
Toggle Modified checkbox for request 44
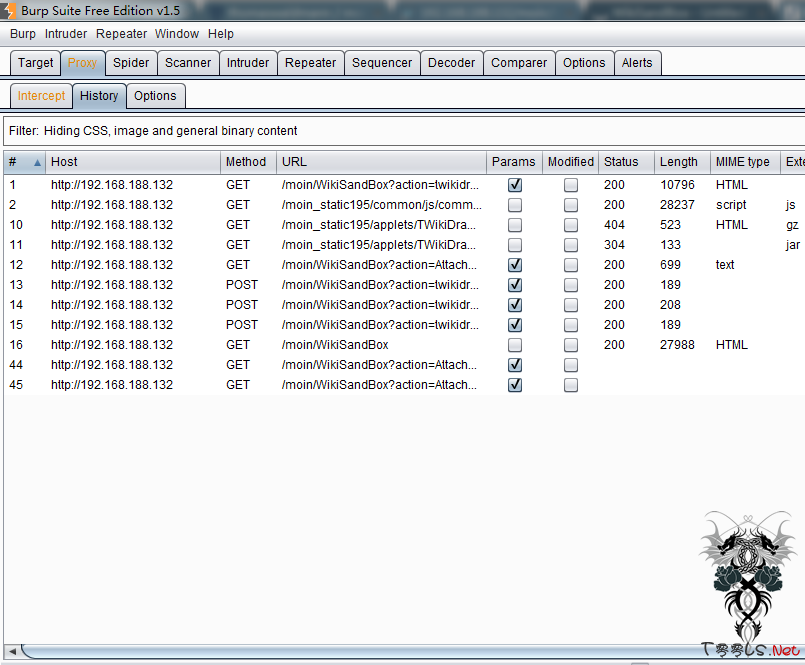tap(571, 365)
